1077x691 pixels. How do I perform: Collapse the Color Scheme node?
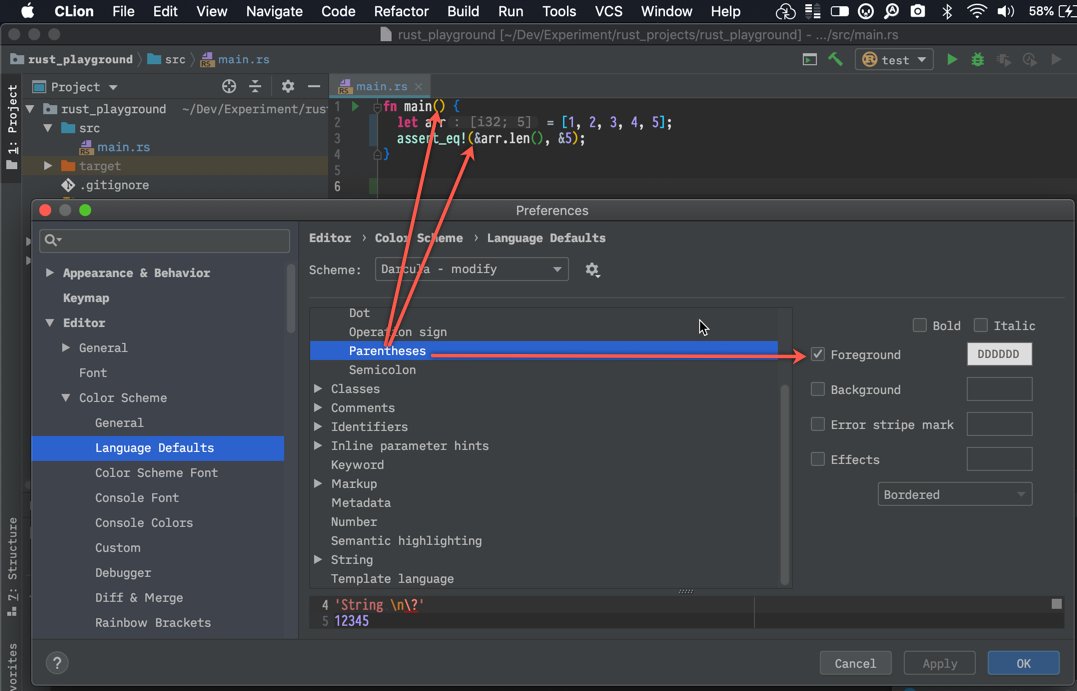tap(66, 398)
